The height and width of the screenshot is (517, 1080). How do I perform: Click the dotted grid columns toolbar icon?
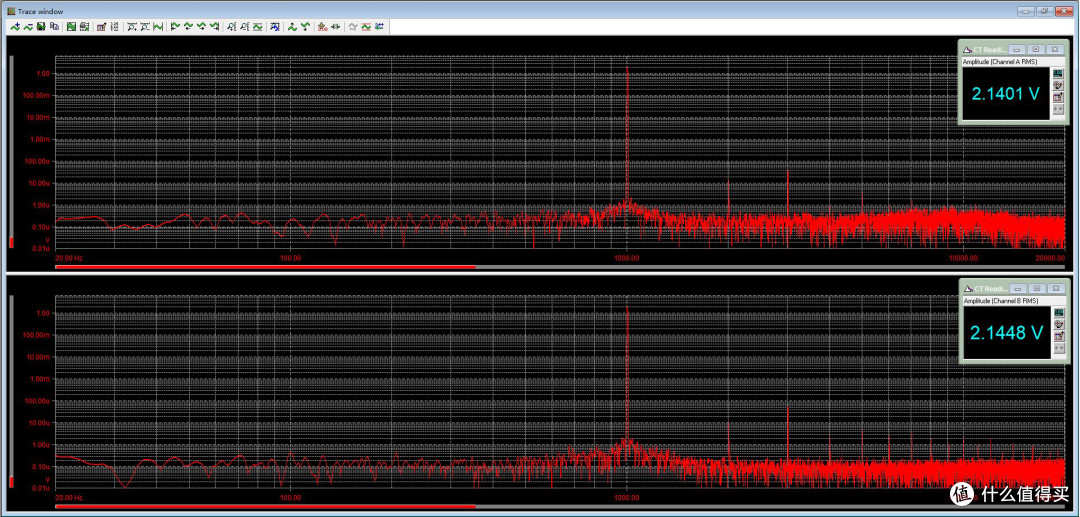(114, 27)
